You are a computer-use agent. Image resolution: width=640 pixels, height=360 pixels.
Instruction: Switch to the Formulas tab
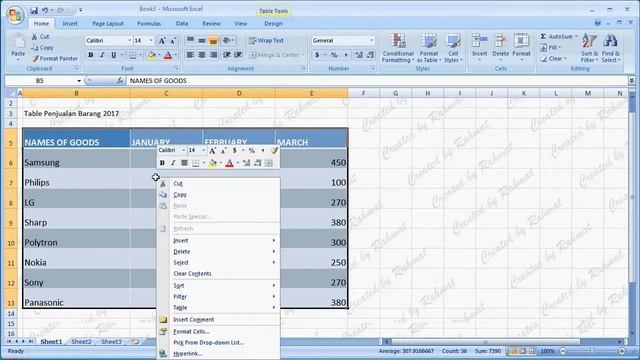149,24
